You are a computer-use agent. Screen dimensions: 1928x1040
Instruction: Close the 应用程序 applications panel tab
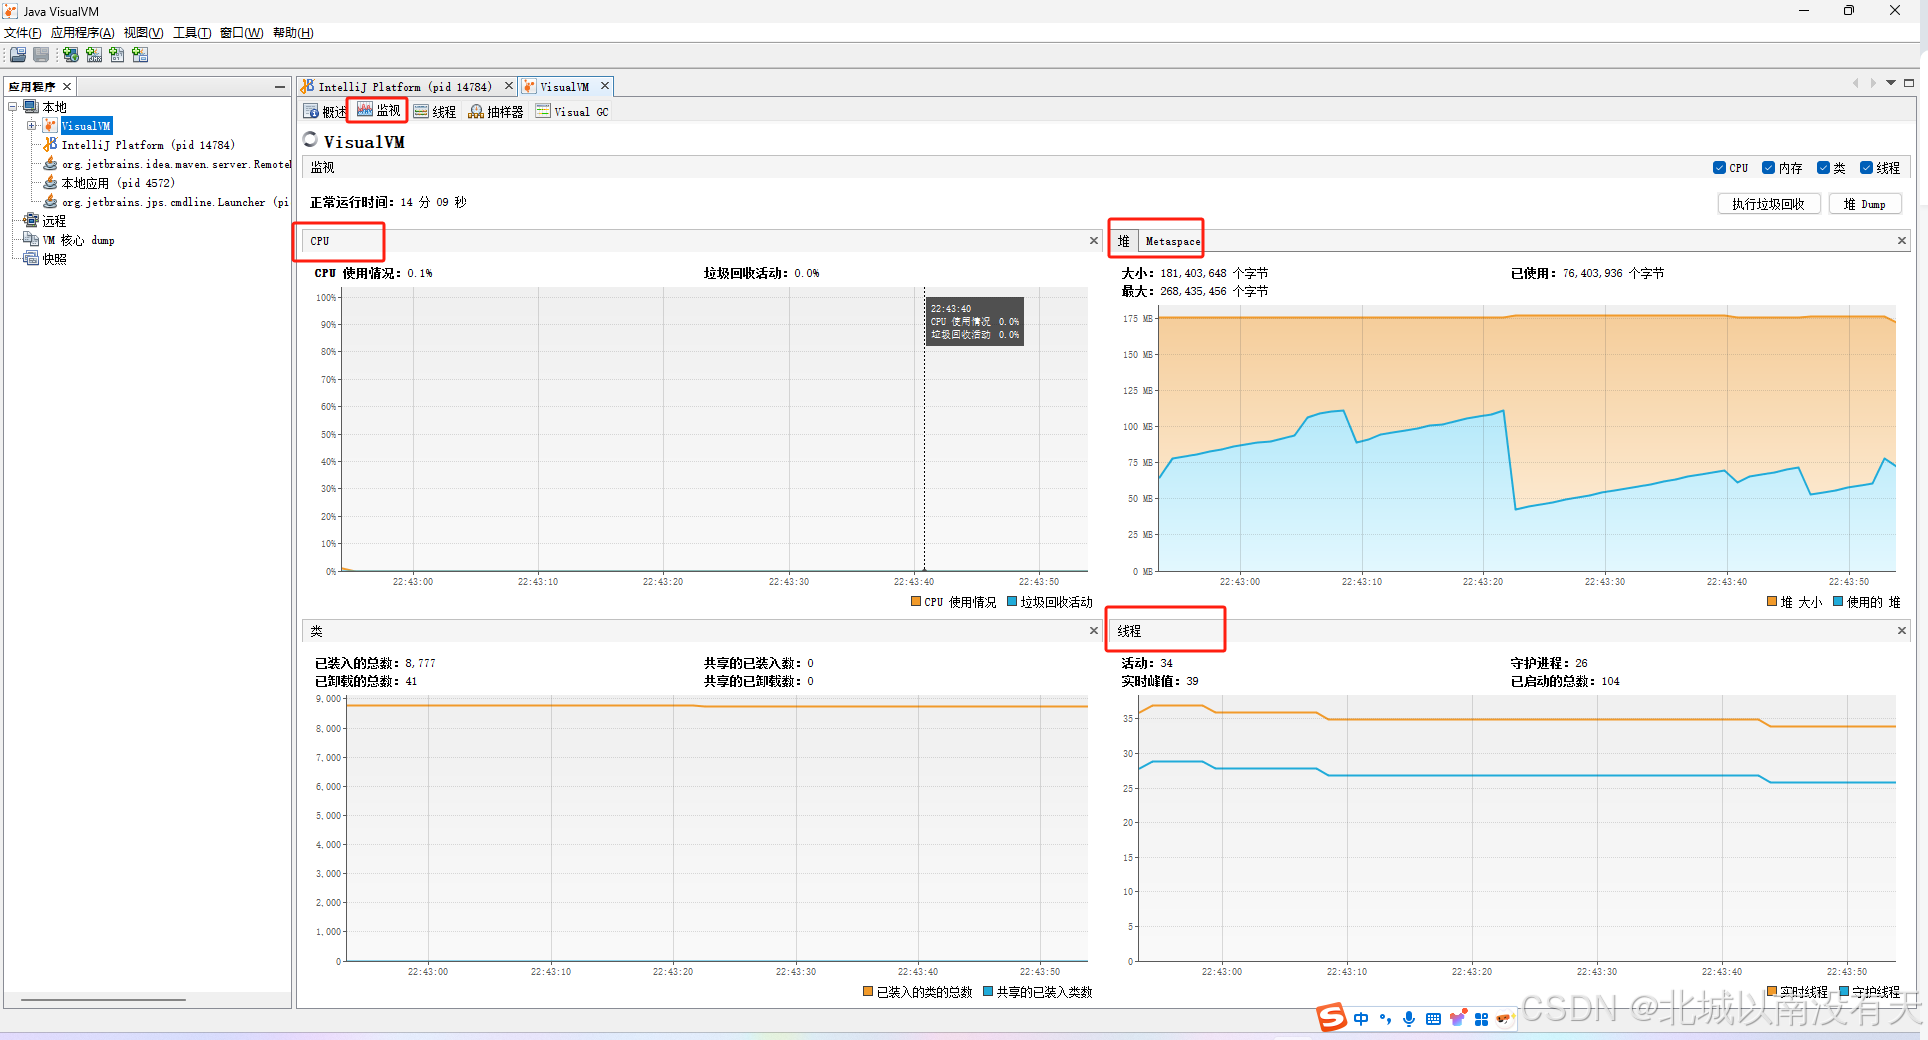67,87
